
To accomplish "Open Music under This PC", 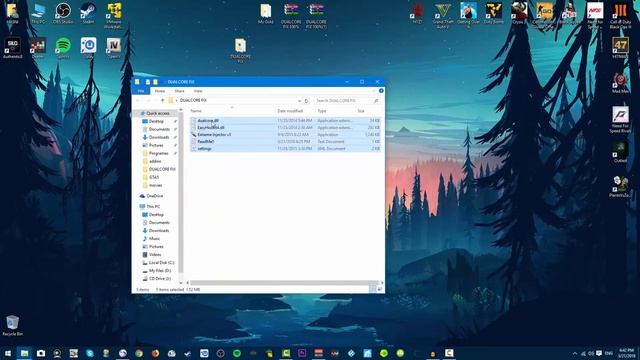I will pyautogui.click(x=154, y=239).
